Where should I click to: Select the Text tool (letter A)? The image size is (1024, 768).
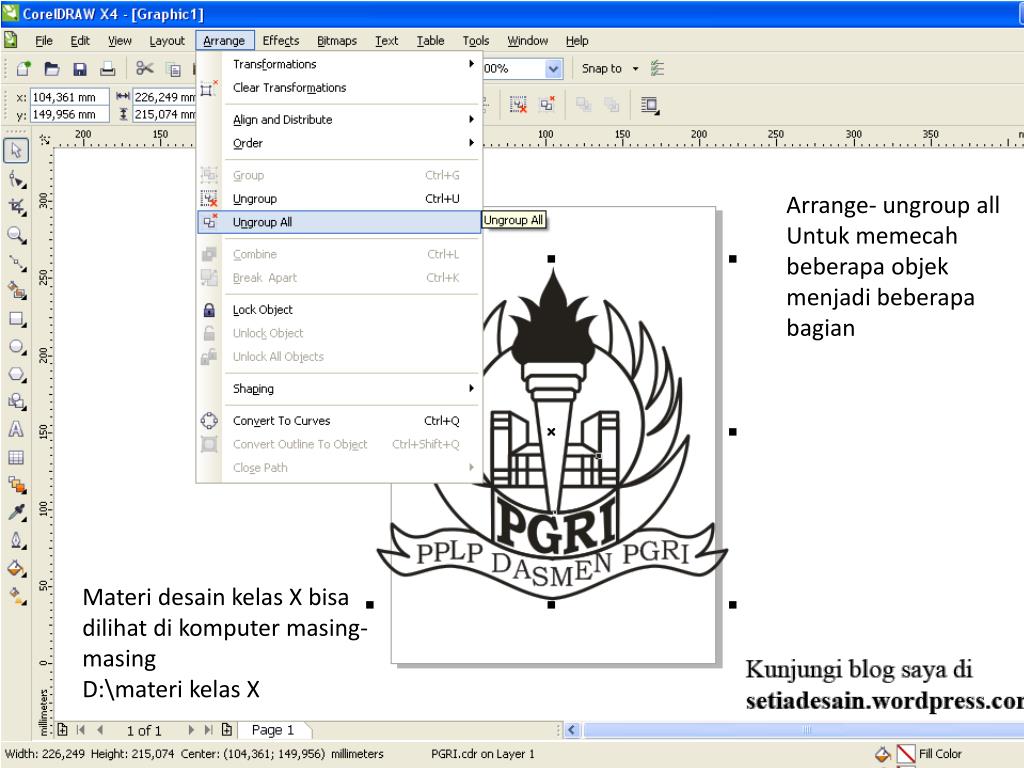(x=16, y=429)
